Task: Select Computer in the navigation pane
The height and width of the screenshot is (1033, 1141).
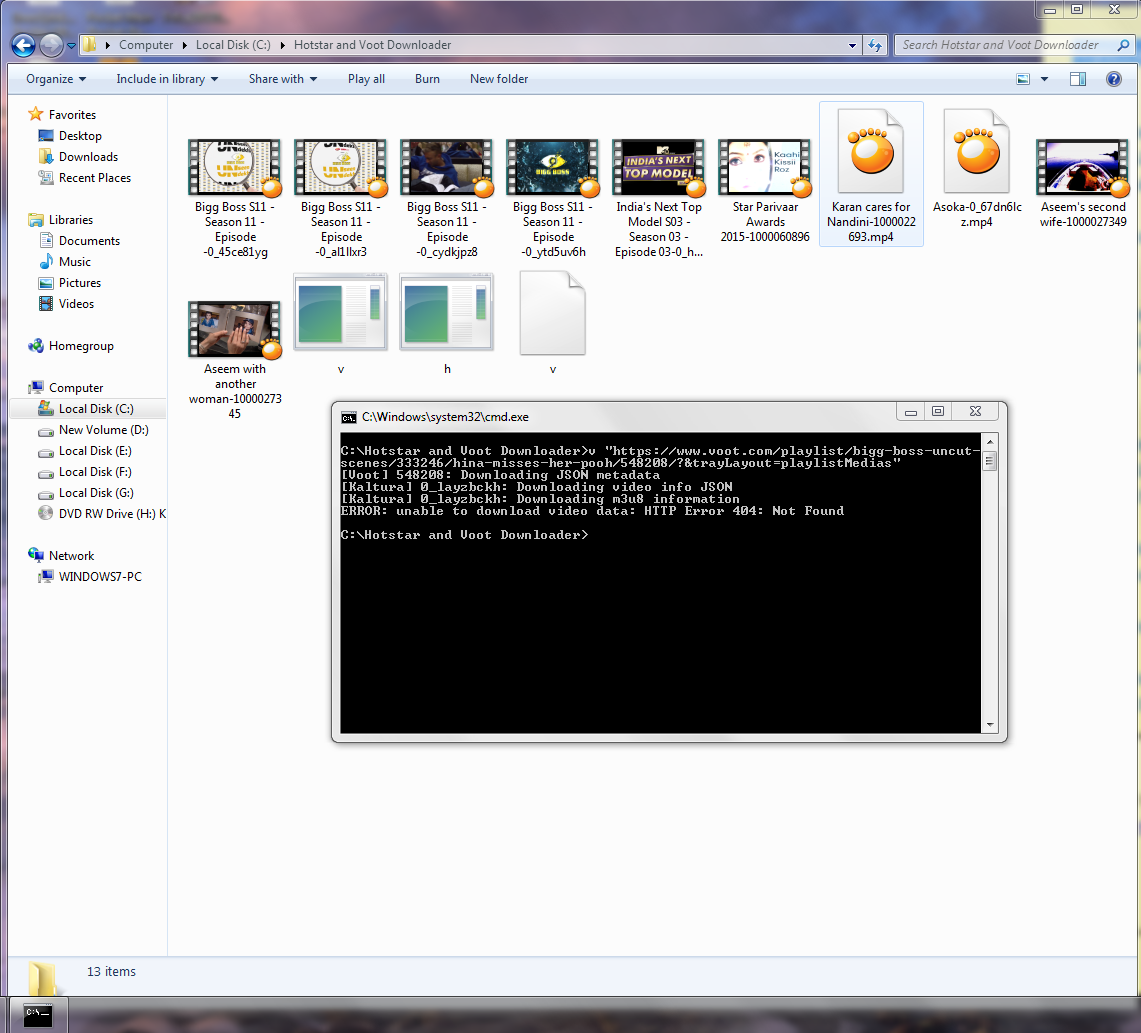Action: (76, 388)
